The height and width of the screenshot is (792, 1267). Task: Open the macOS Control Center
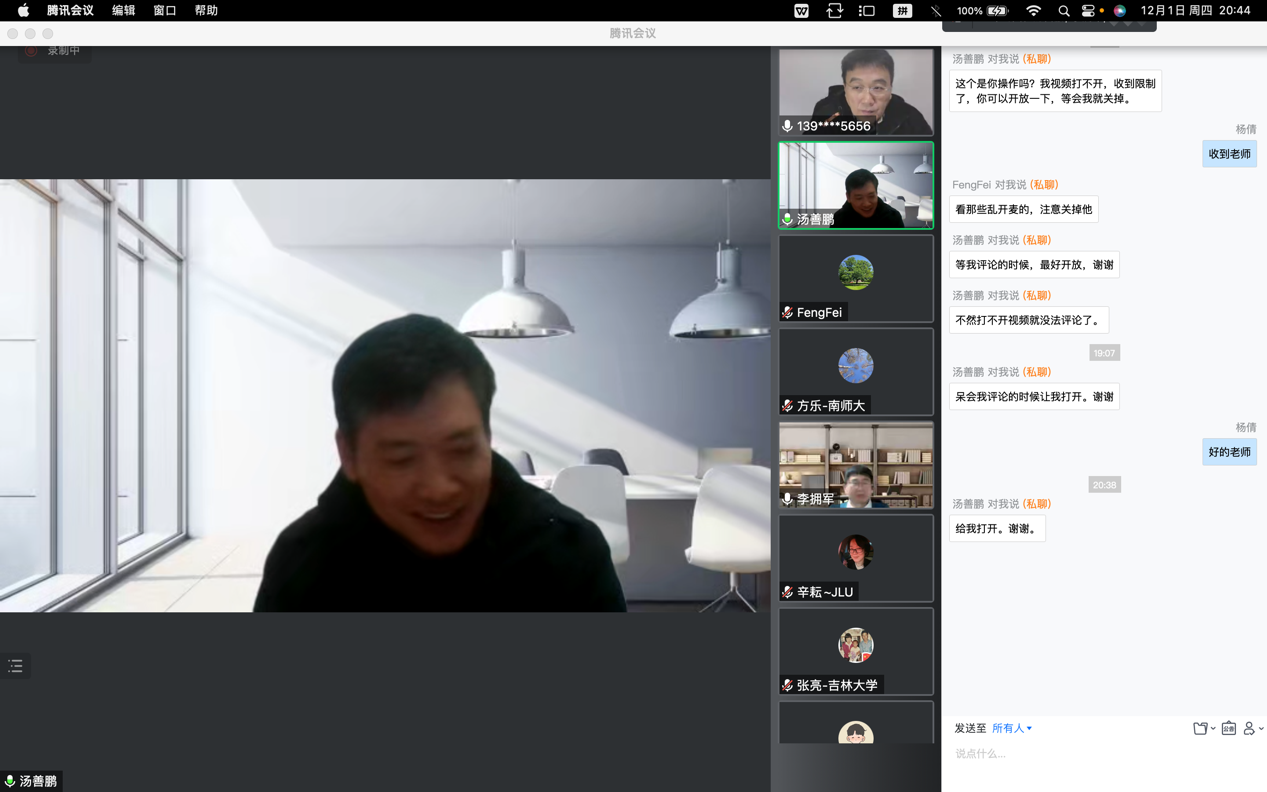click(x=1088, y=11)
